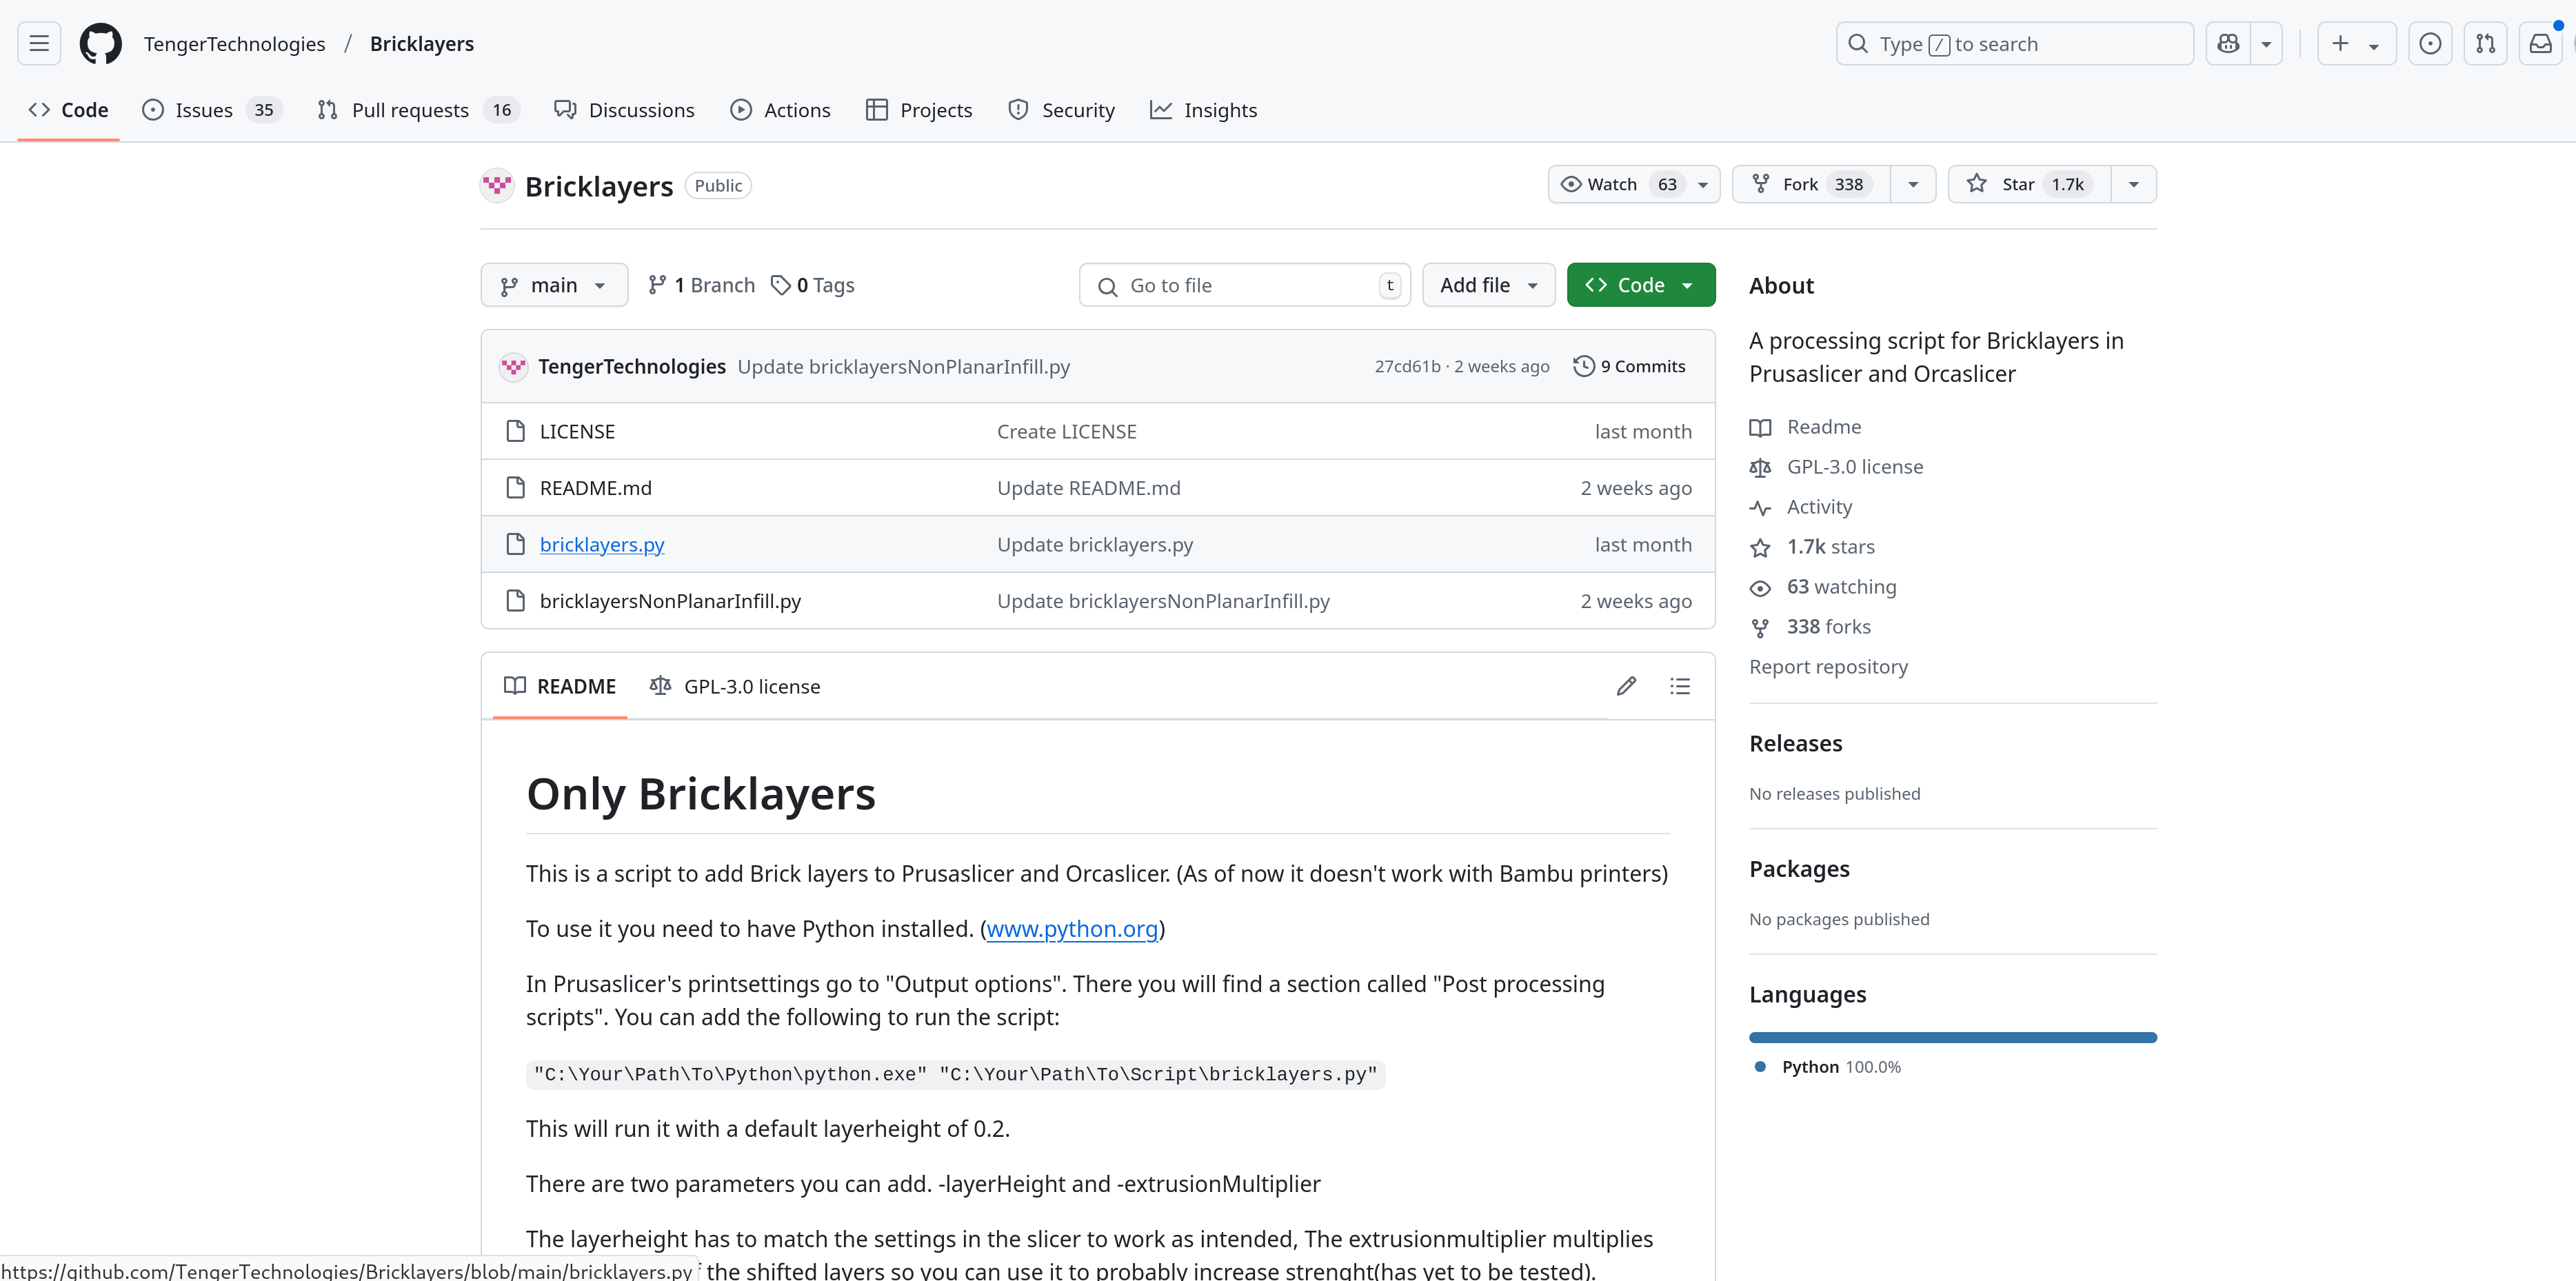
Task: Edit the README with pencil icon
Action: (x=1626, y=686)
